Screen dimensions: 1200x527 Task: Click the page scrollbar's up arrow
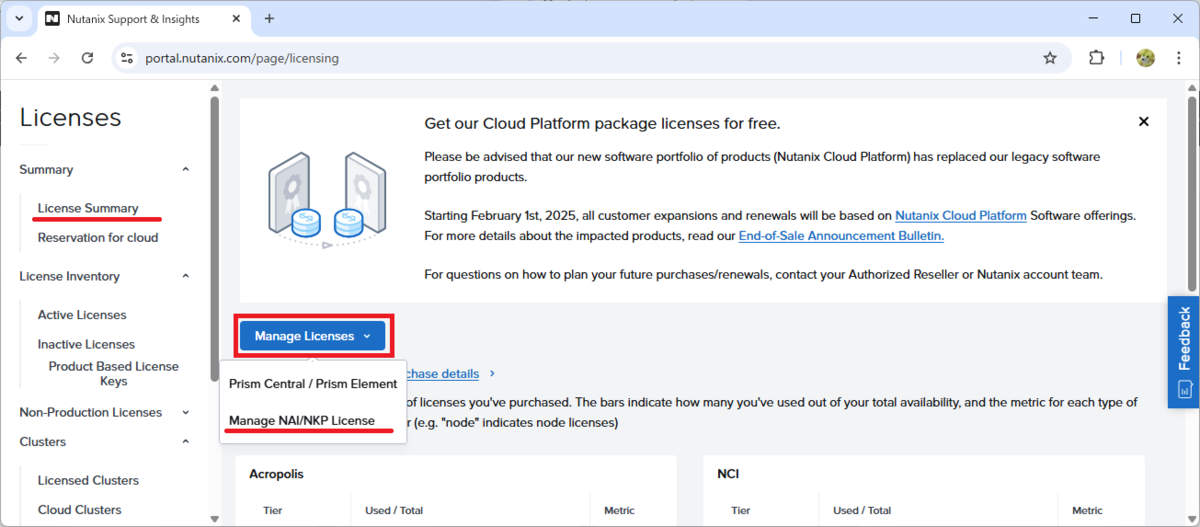tap(1191, 88)
